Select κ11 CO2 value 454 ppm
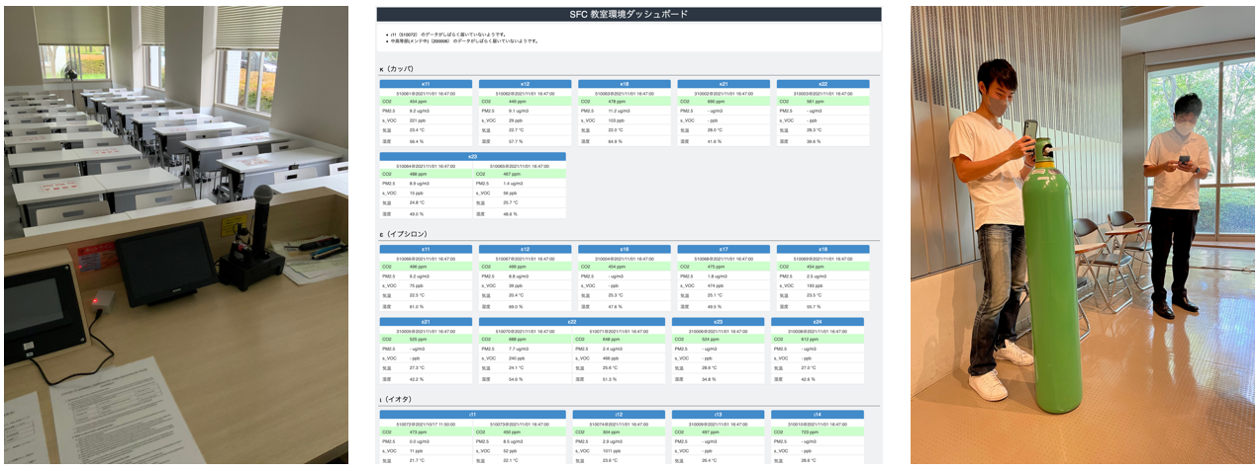Image resolution: width=1260 pixels, height=470 pixels. [420, 101]
